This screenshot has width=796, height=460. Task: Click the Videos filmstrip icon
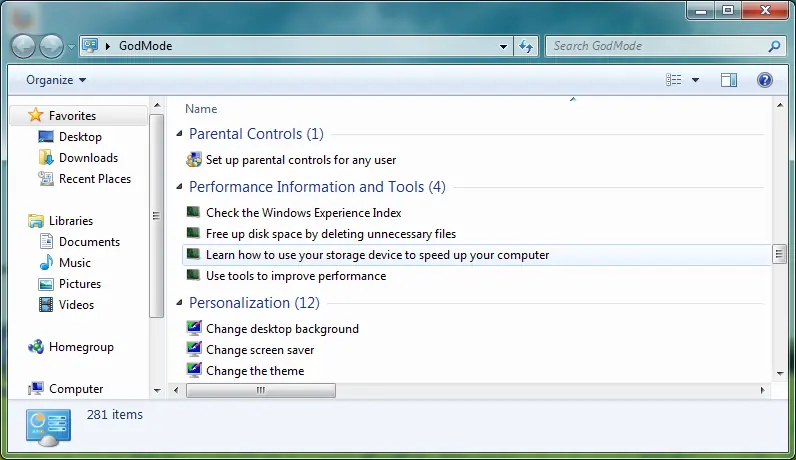tap(46, 305)
